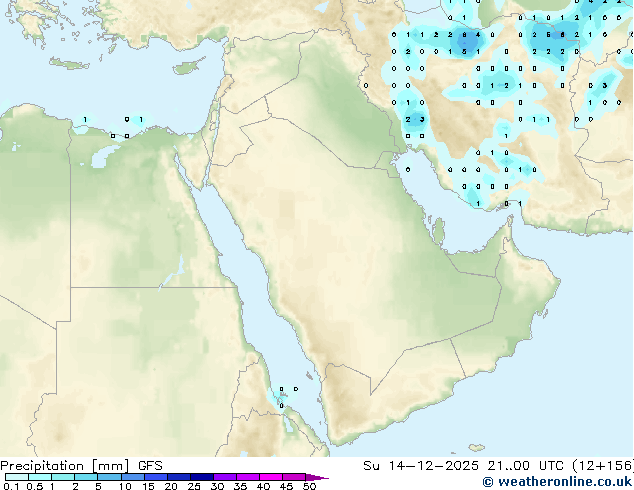Click legend scale label "40"
Screen dimensions: 634x490
(263, 486)
